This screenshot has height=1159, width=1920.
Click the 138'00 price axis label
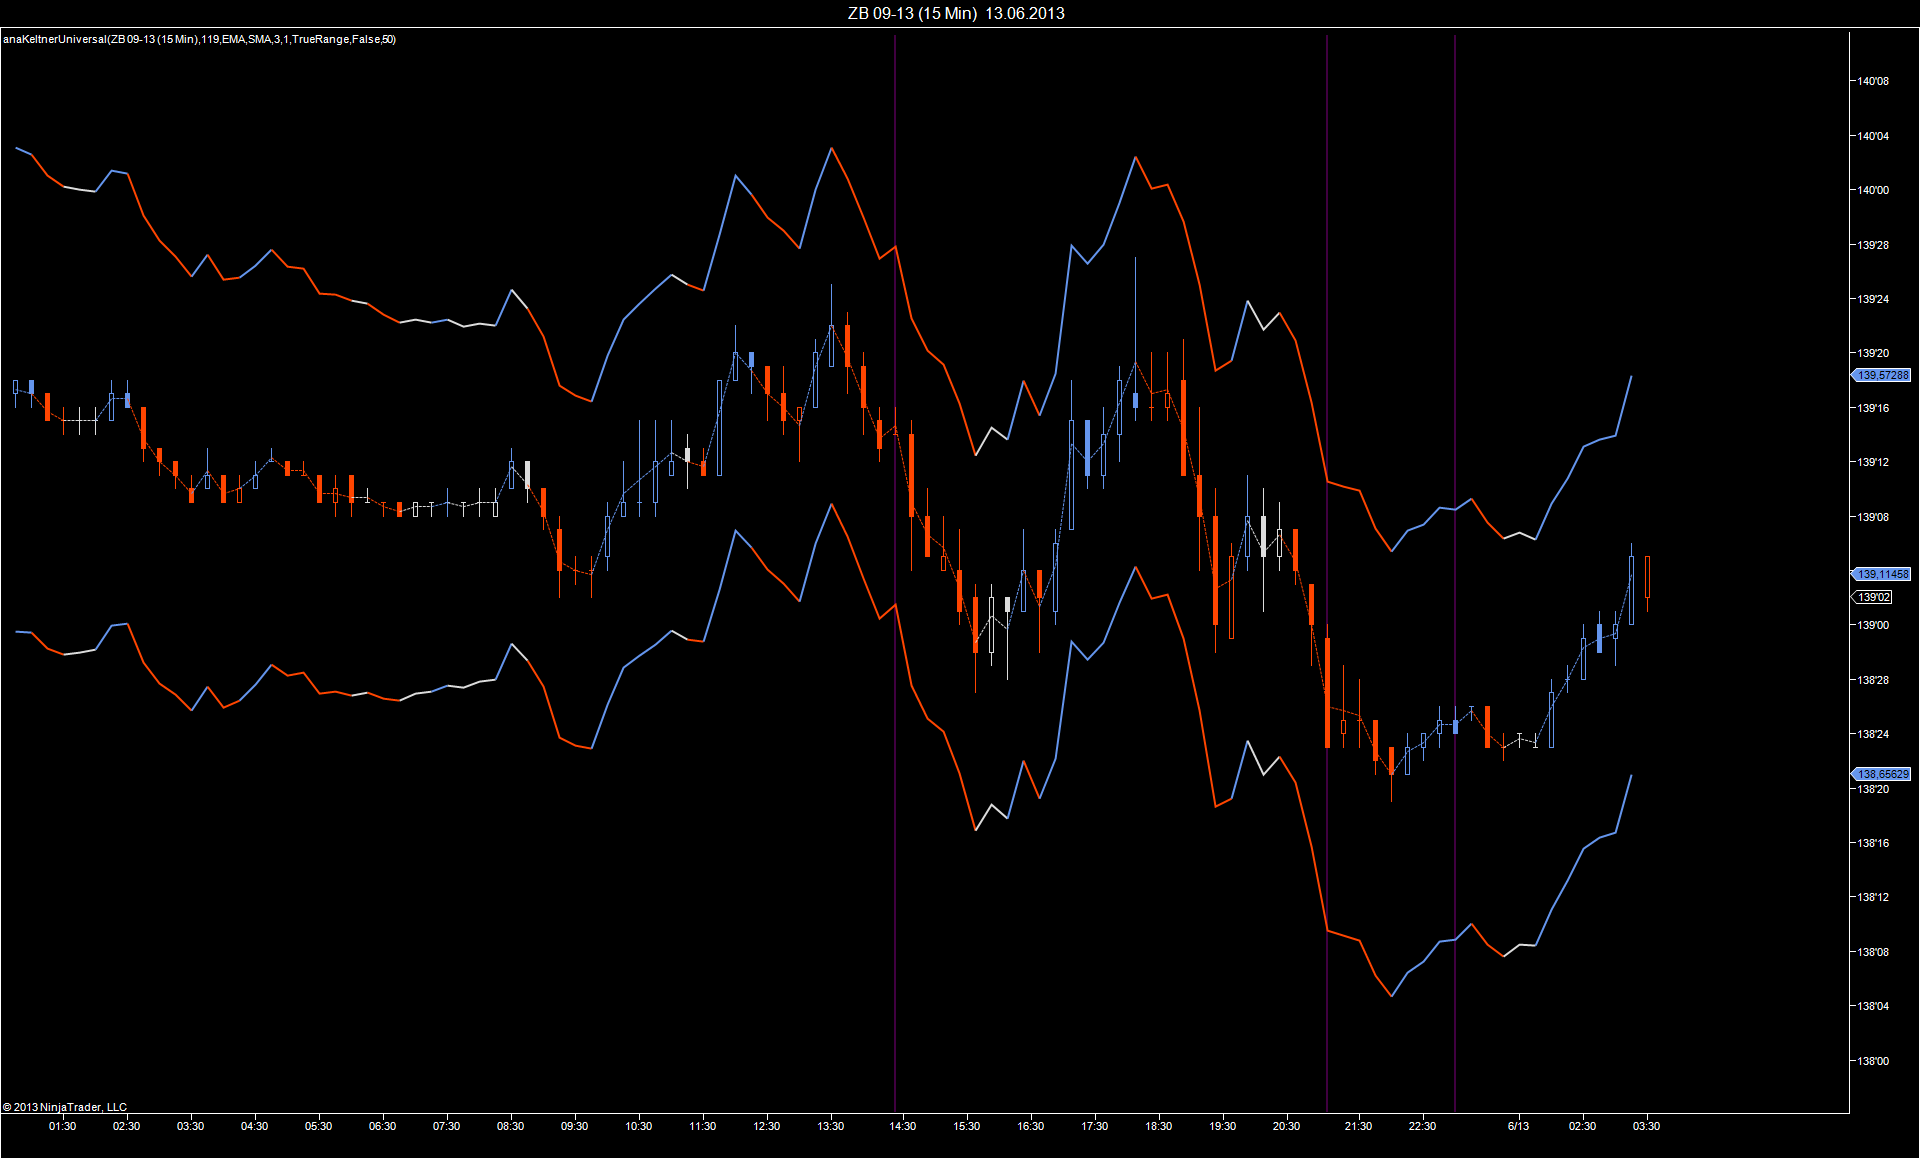click(1873, 1061)
